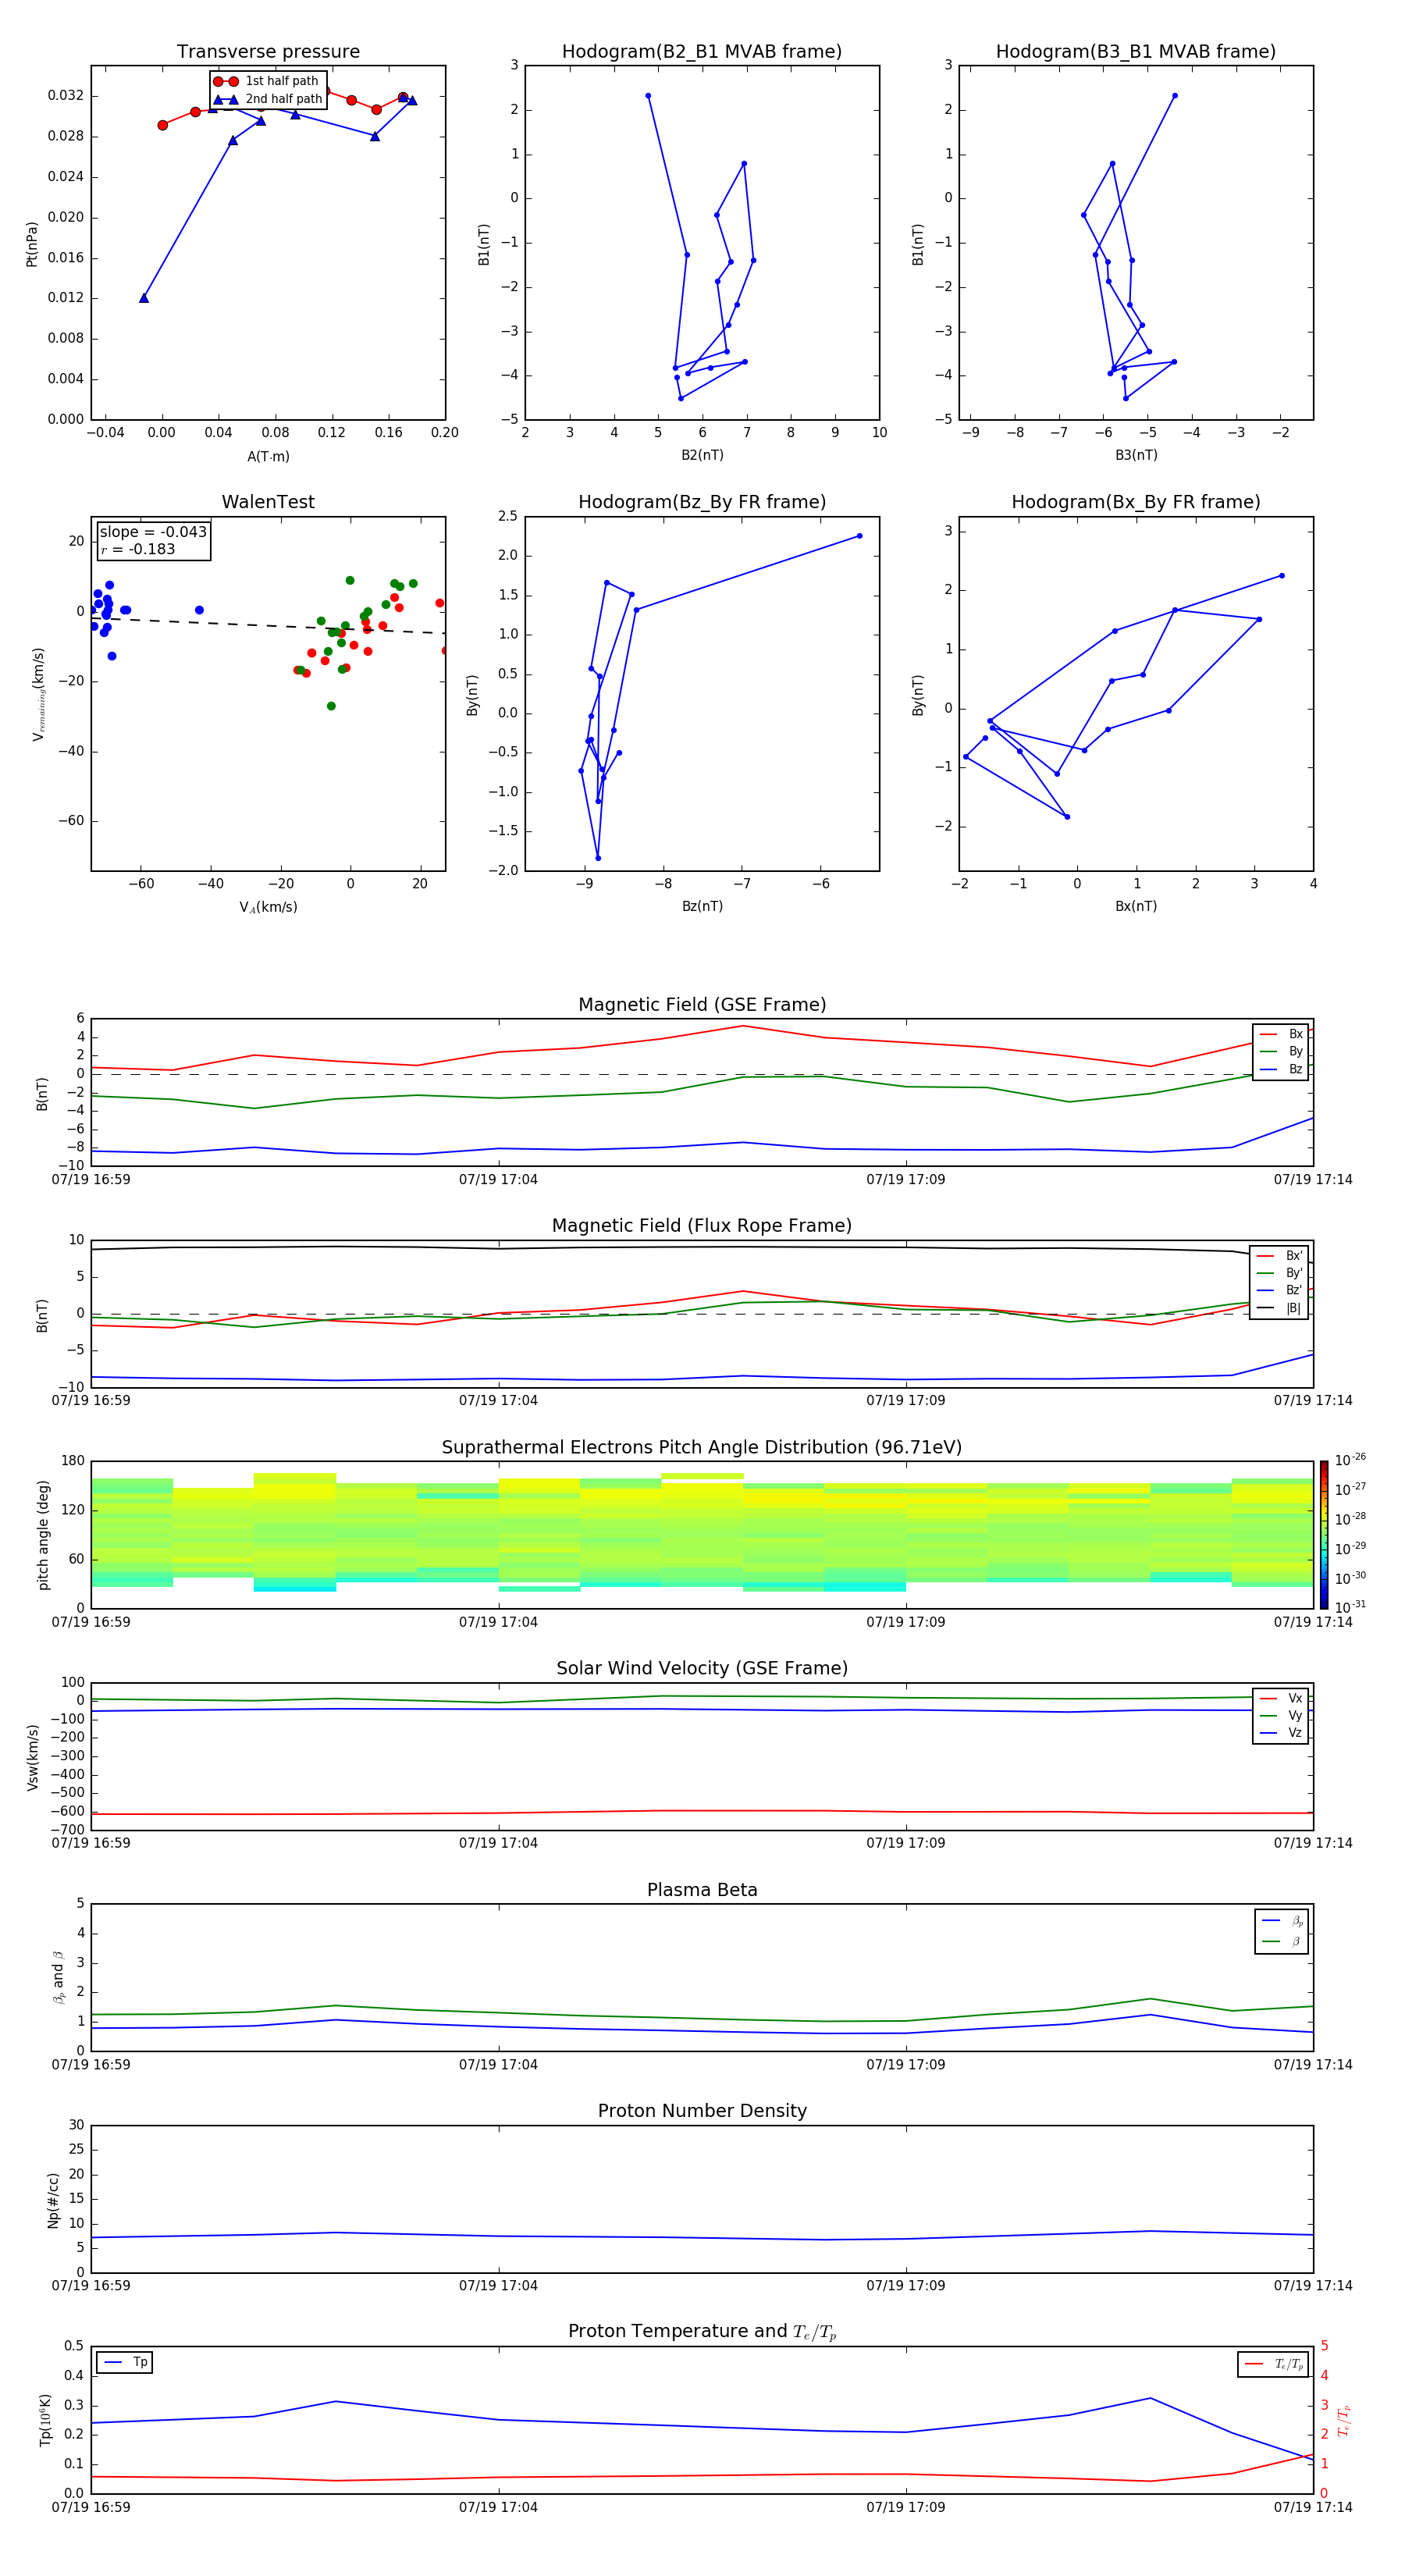Viewport: 1405px width, 2576px height.
Task: Select 'Bz' in GSE magnetic field legend
Action: [x=1281, y=1069]
